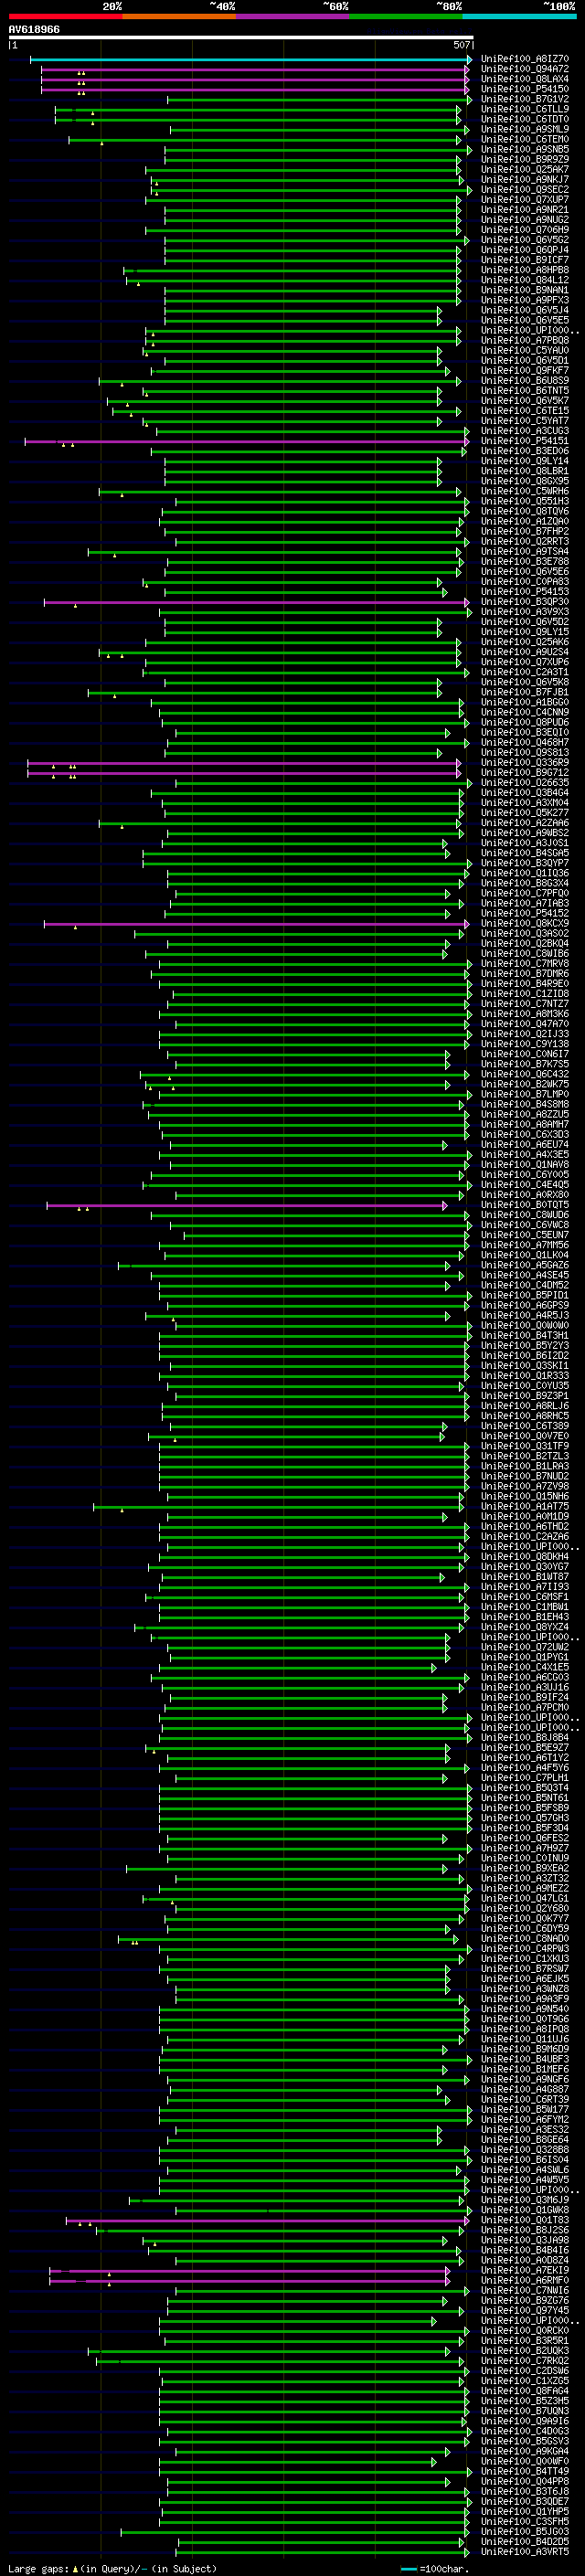Click label UniRef100_Q57GH3
Screen dimensions: 585x2576
pyautogui.click(x=524, y=1819)
